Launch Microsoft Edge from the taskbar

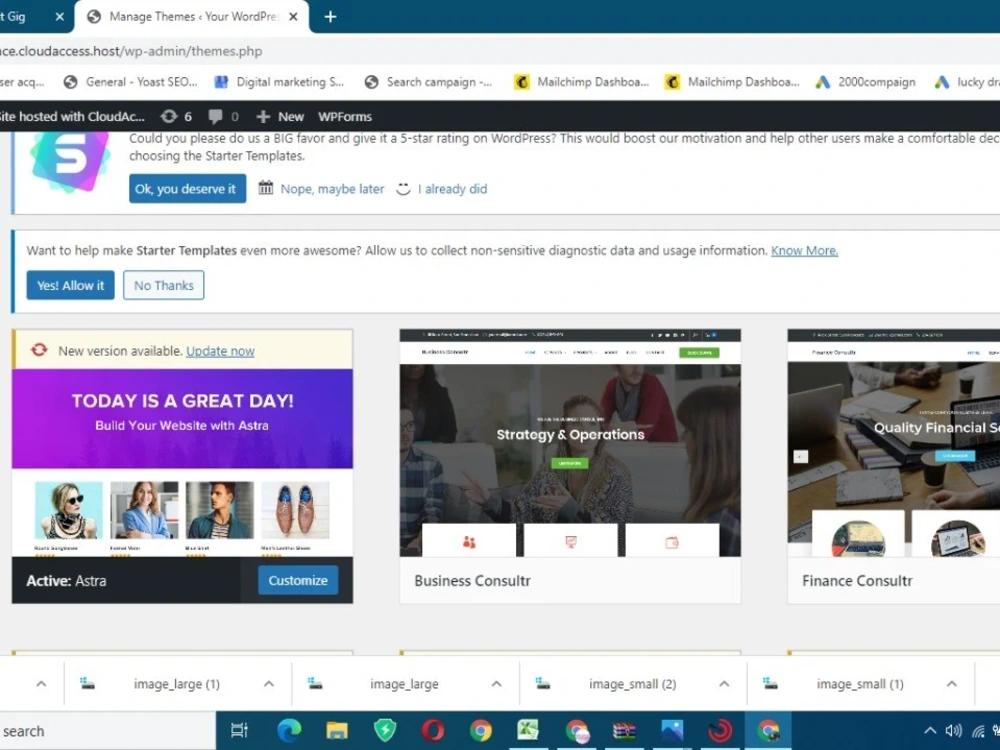click(x=289, y=730)
